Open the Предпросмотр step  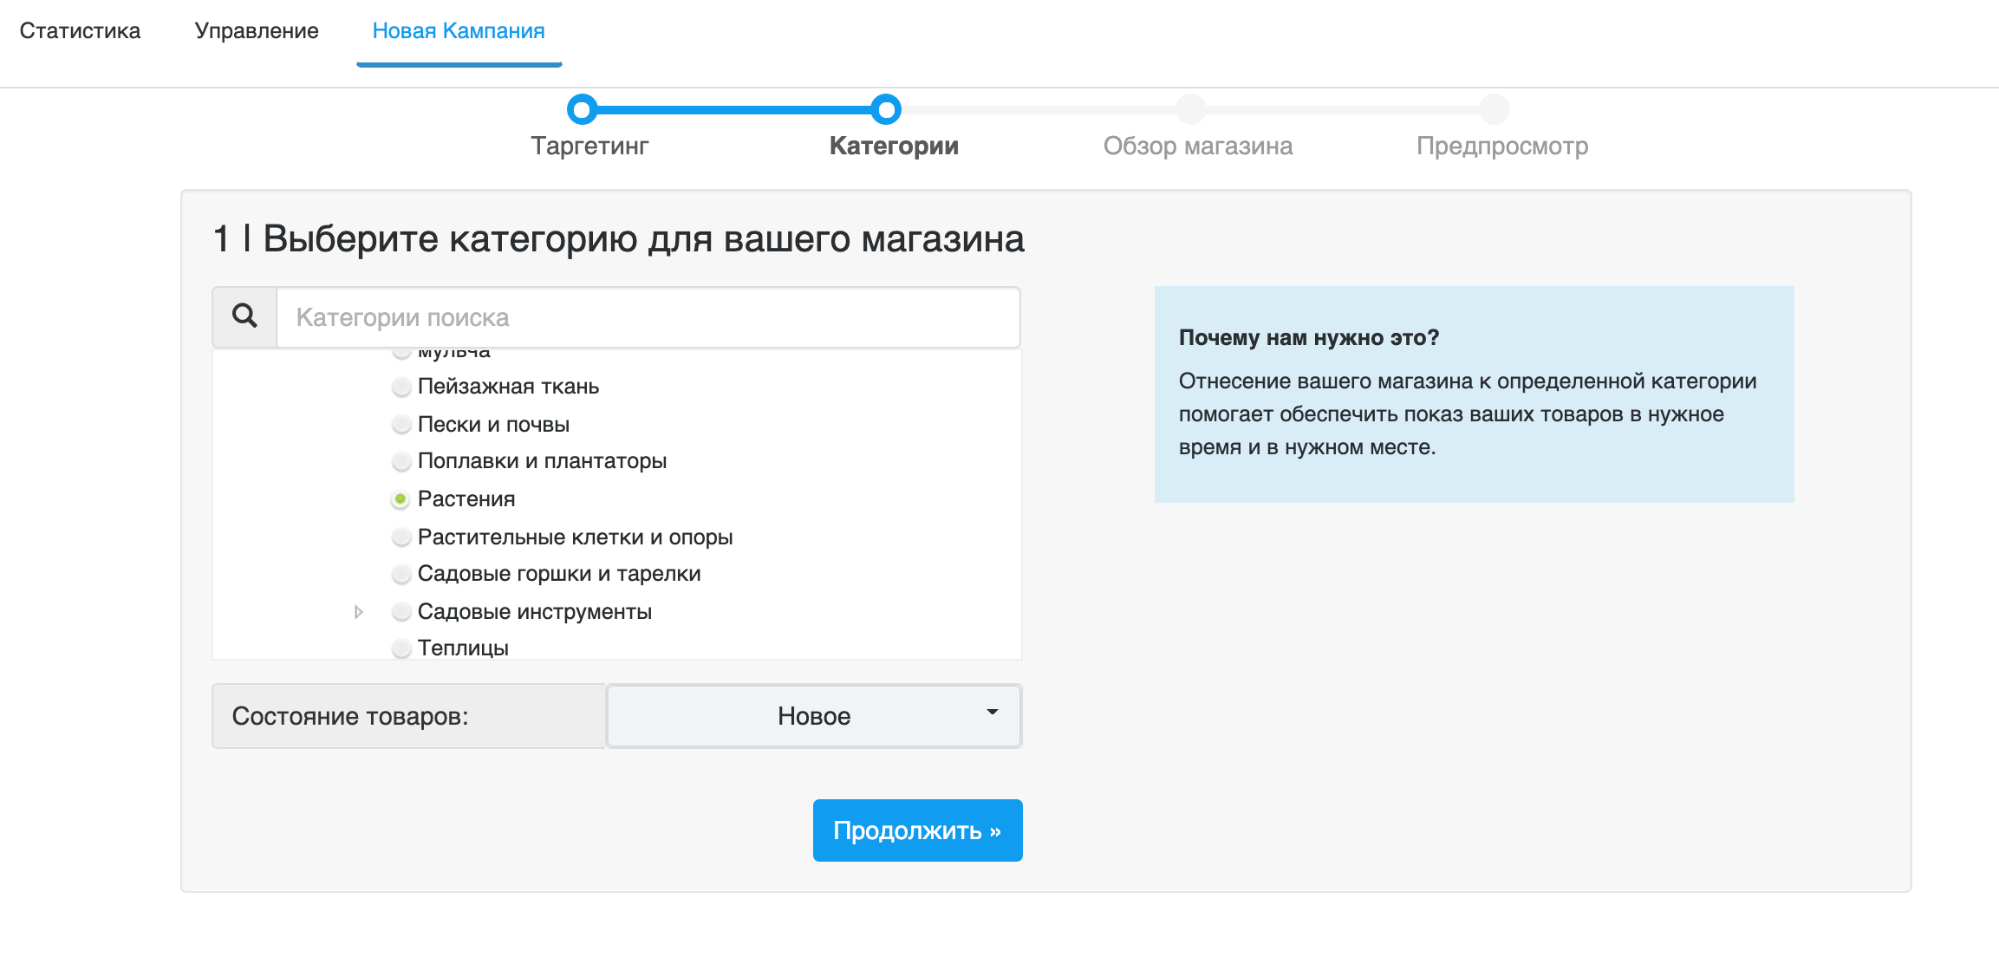click(x=1502, y=146)
